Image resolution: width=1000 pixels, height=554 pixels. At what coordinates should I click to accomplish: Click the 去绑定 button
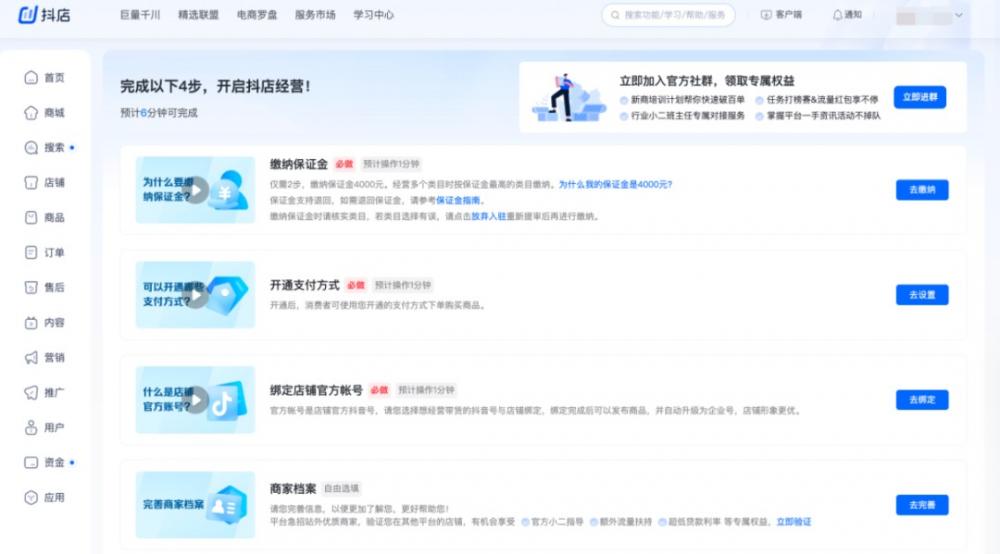pos(921,400)
